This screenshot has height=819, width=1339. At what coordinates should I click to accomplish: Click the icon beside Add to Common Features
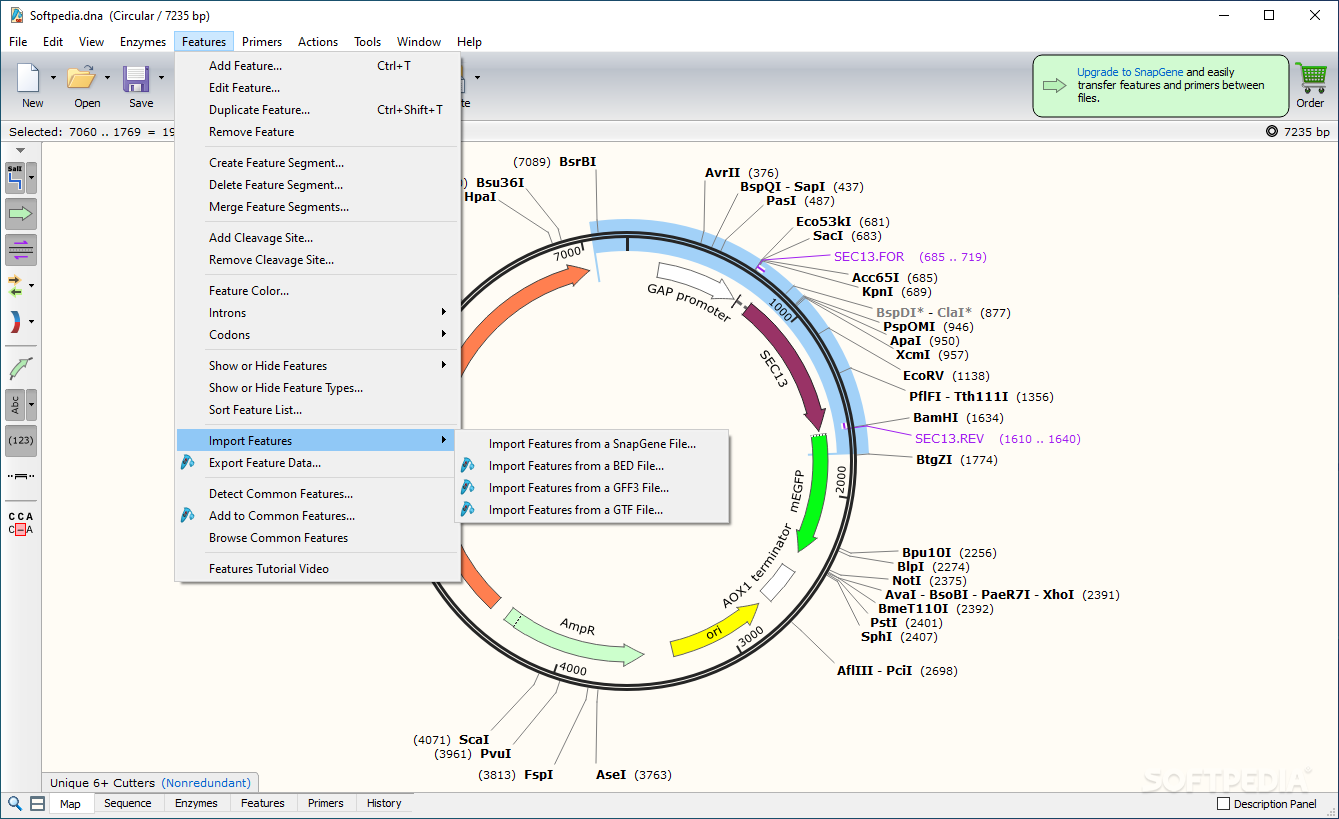187,515
